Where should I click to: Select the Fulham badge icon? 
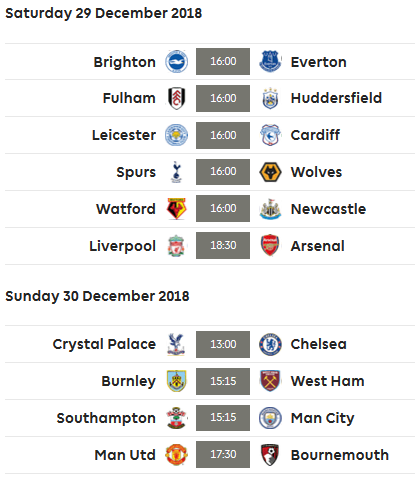[176, 98]
